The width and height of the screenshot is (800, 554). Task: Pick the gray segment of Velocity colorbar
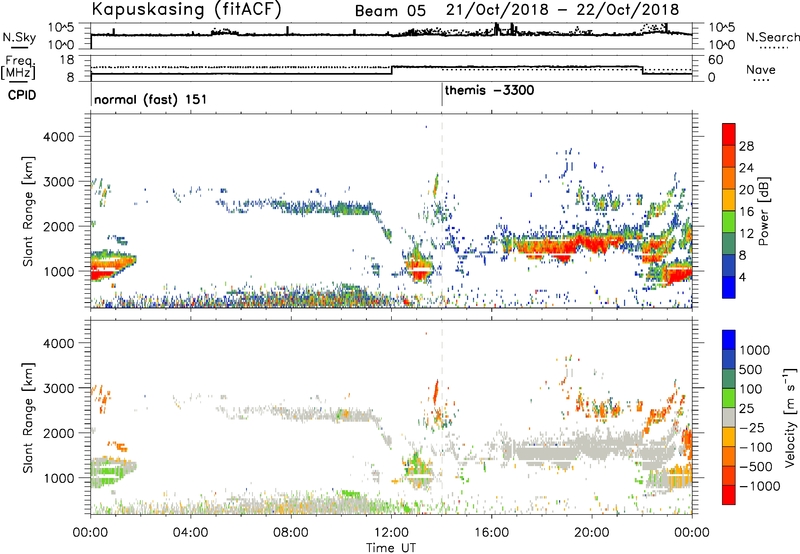coord(729,417)
